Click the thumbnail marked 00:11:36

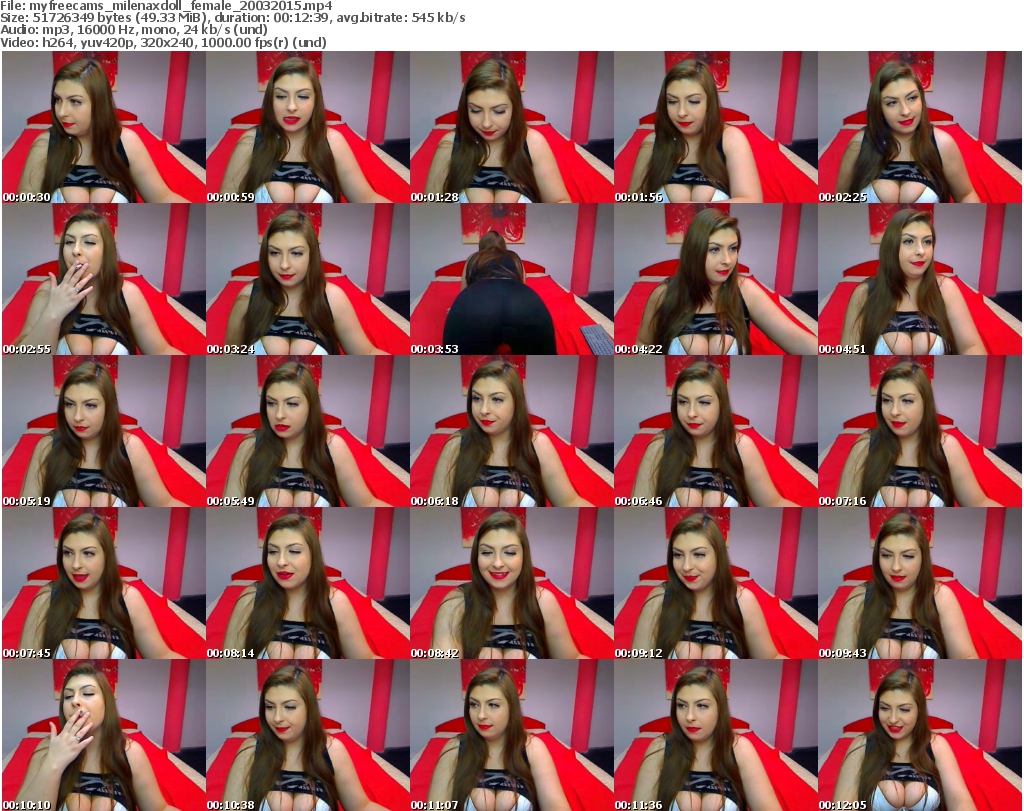tap(716, 735)
